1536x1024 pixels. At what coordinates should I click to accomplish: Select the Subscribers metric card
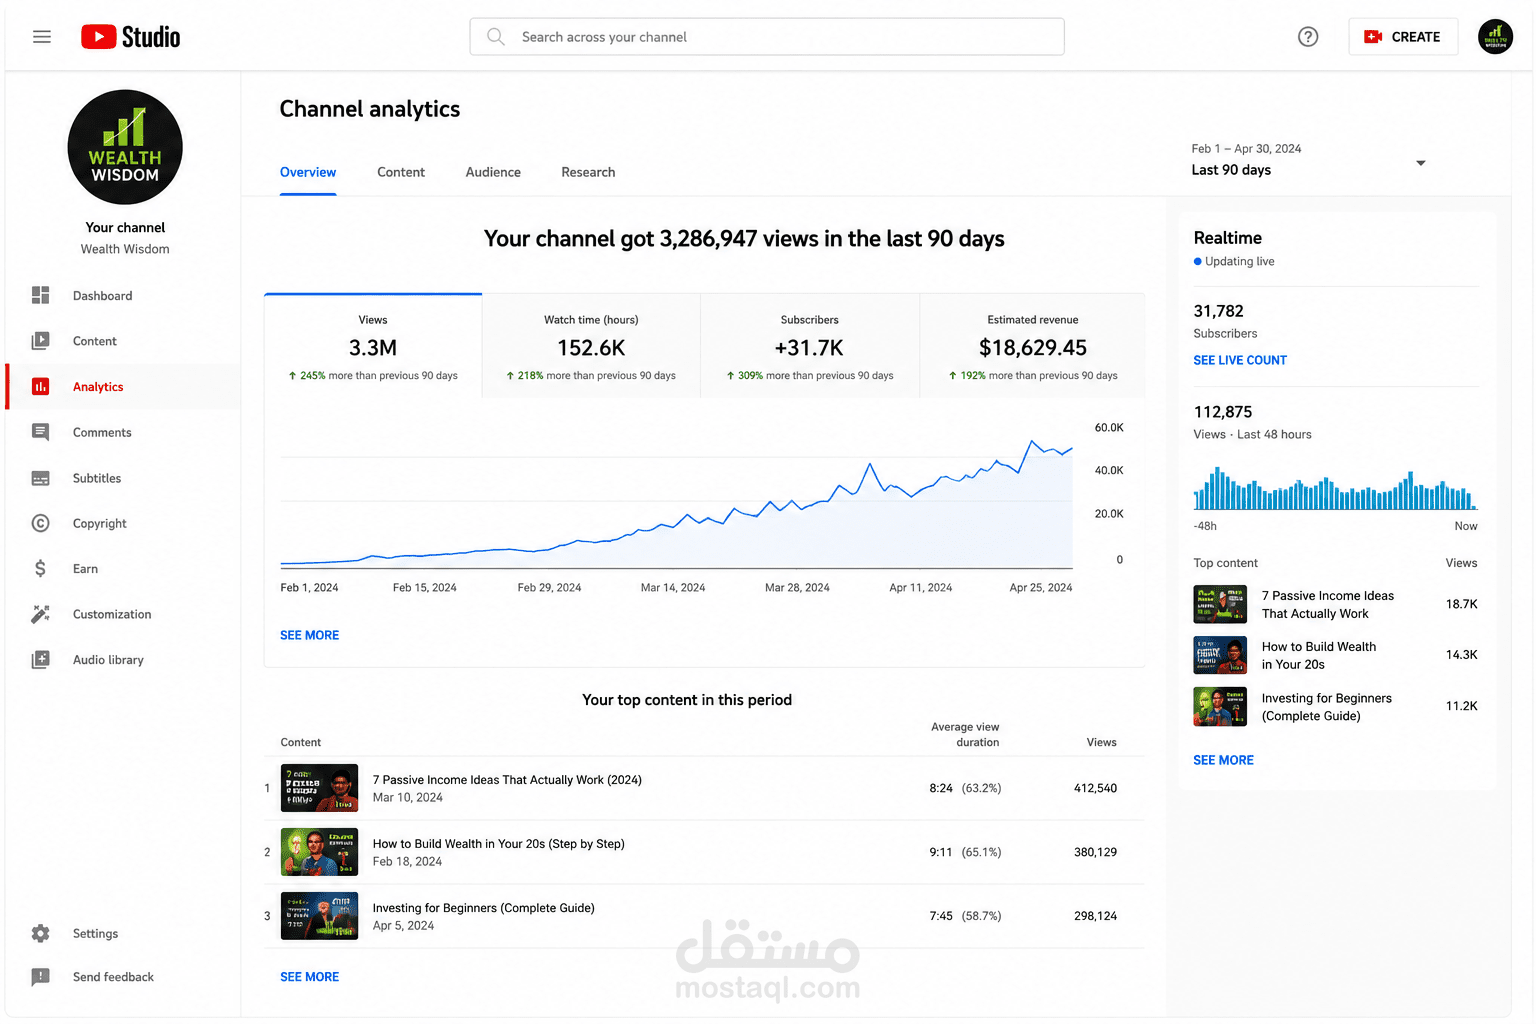coord(810,346)
